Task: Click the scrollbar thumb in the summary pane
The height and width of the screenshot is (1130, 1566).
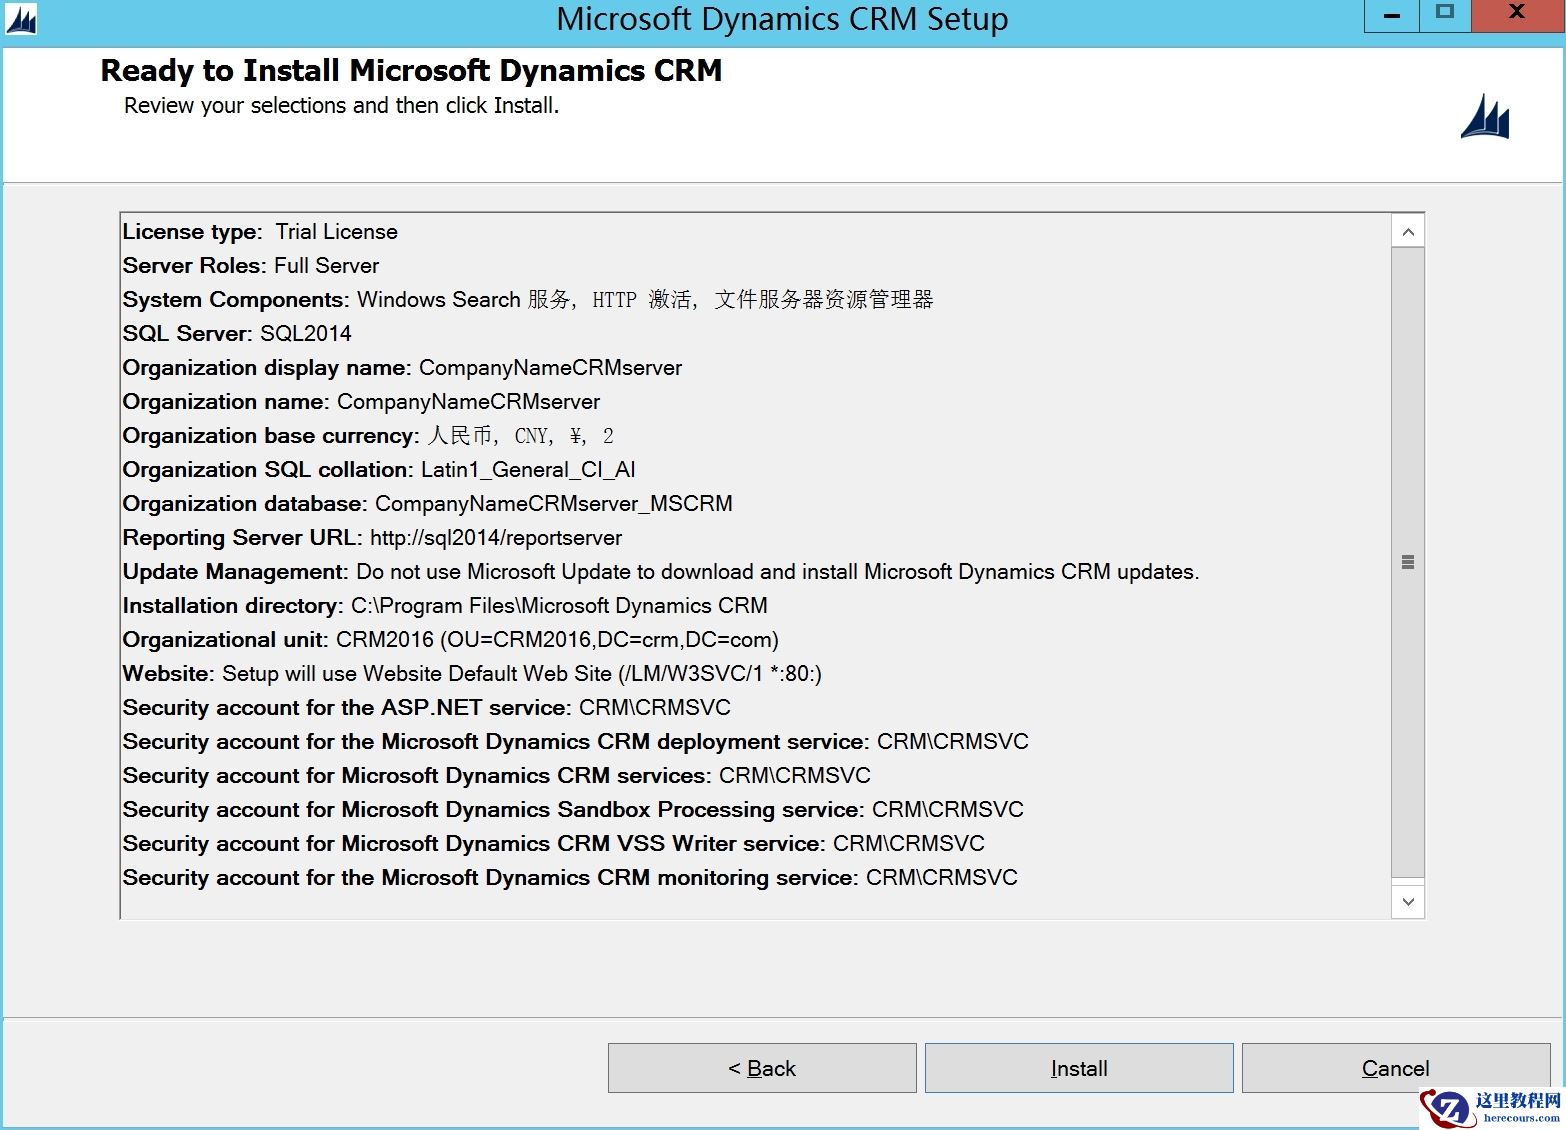Action: [1408, 564]
